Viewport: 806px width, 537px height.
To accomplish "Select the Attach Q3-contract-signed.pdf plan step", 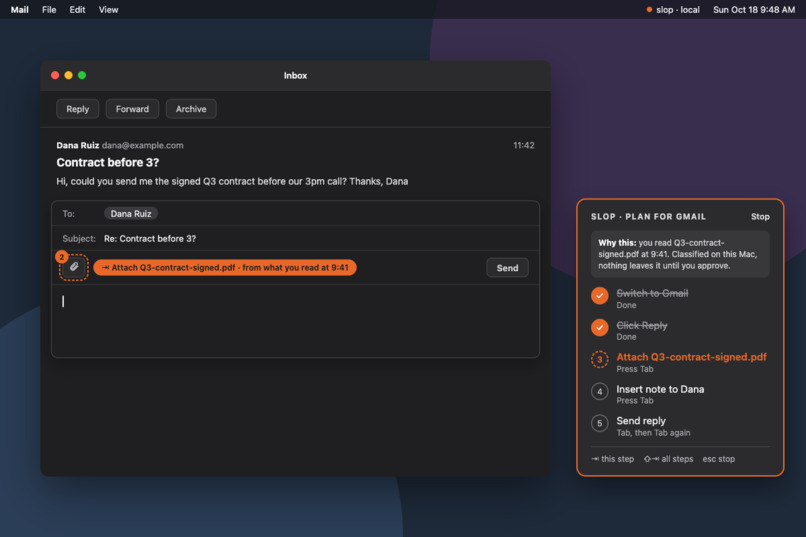I will [680, 362].
